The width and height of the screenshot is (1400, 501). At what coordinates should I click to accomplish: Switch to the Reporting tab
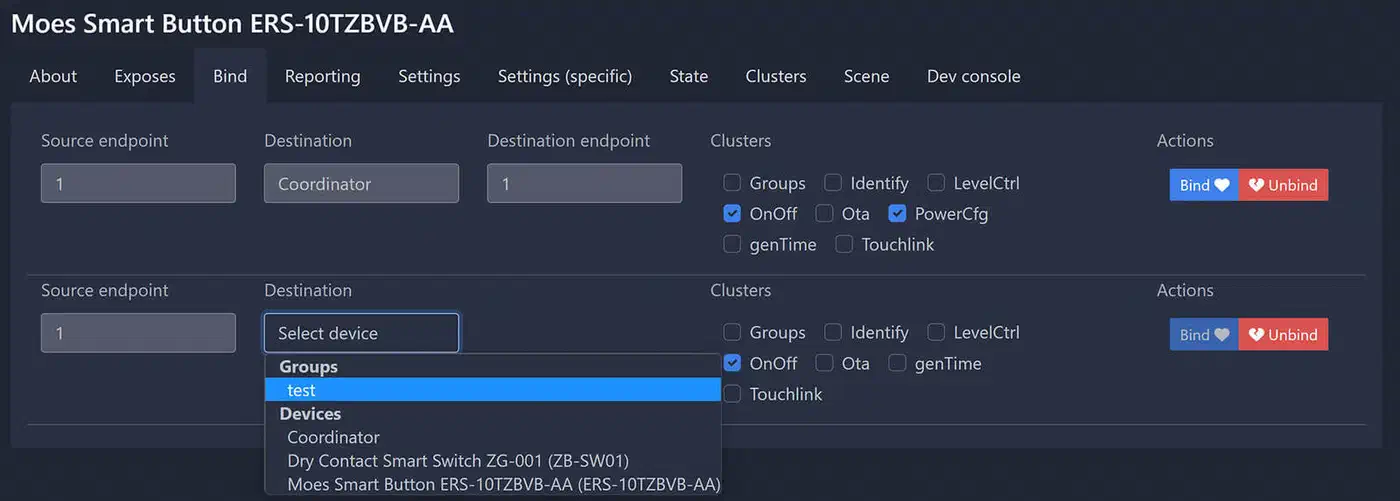pos(322,76)
